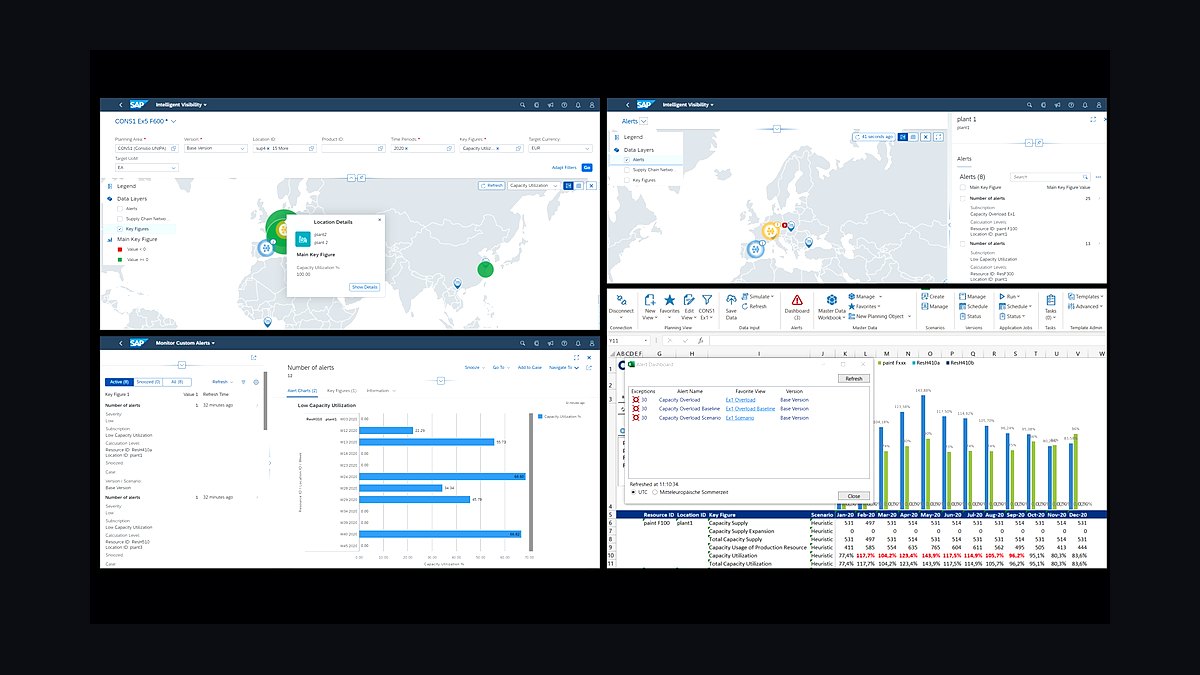The width and height of the screenshot is (1200, 675).
Task: Go back using Monitor Custom Alerts back arrow
Action: point(119,343)
